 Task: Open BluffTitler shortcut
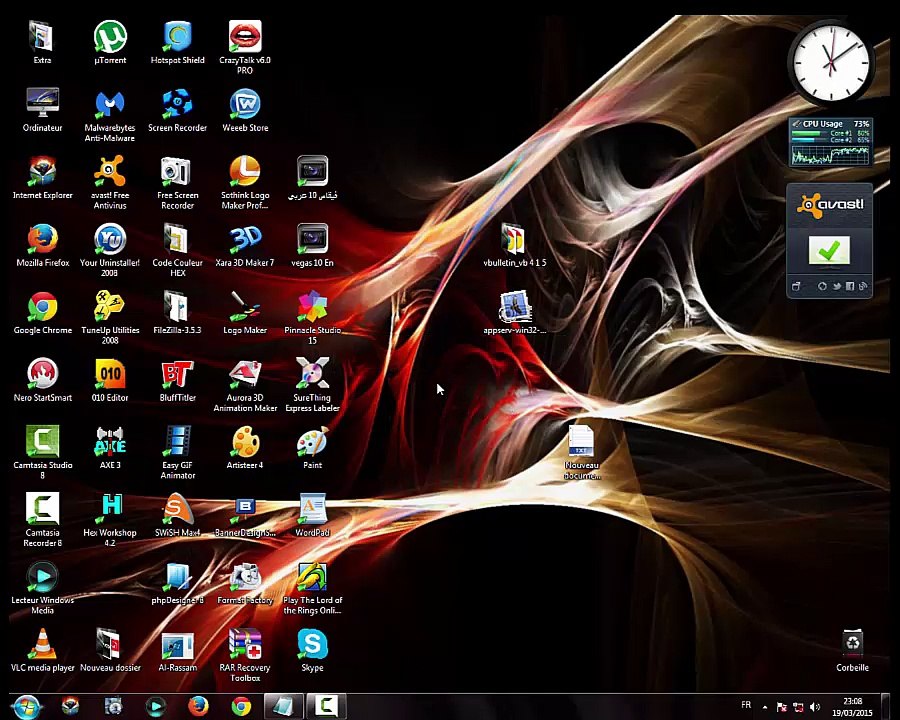pyautogui.click(x=177, y=380)
